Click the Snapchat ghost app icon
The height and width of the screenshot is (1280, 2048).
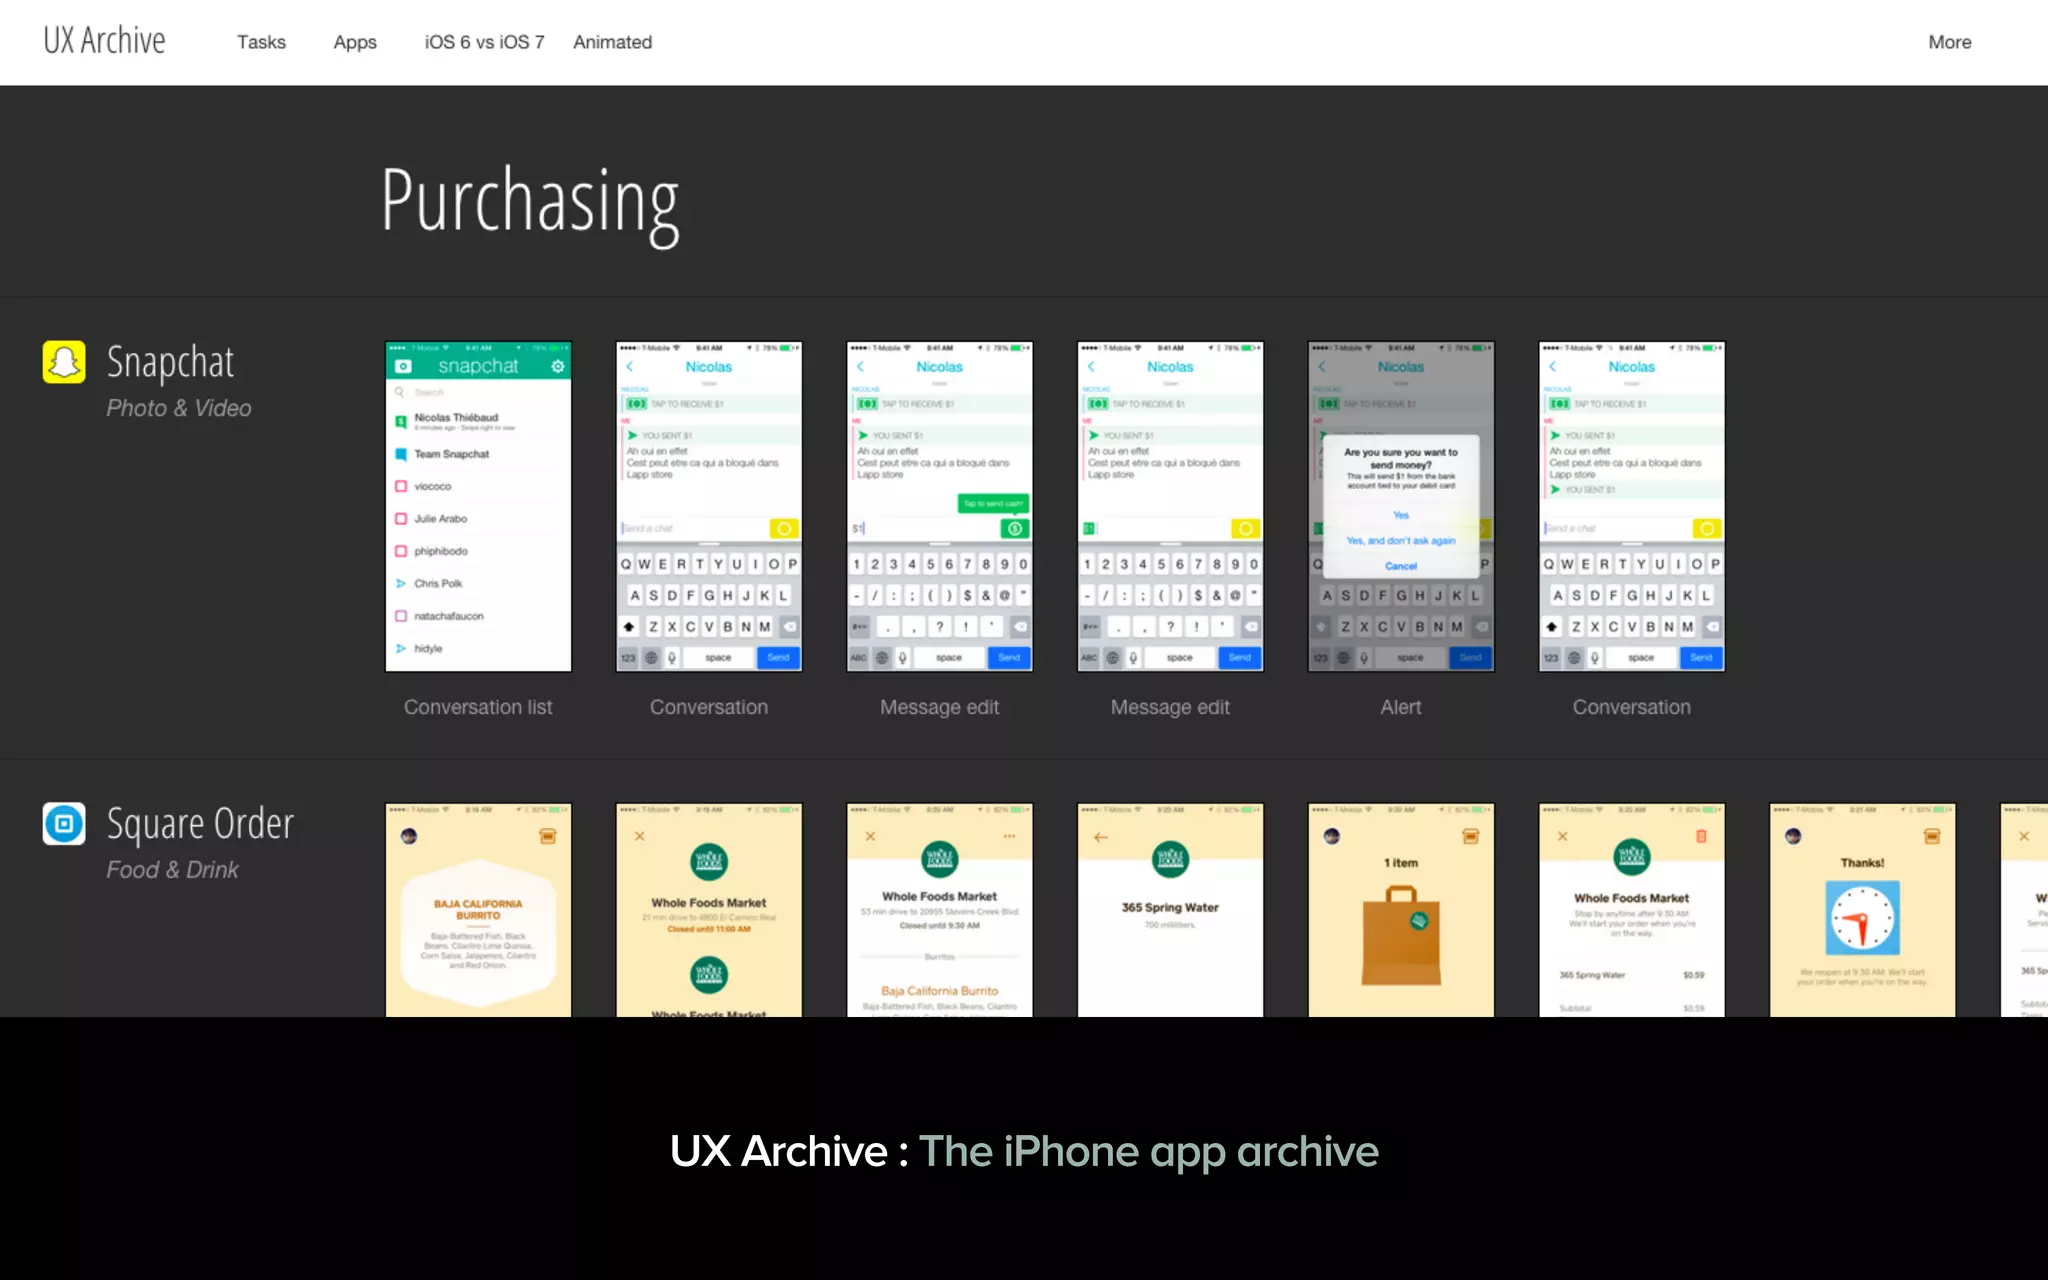coord(64,362)
